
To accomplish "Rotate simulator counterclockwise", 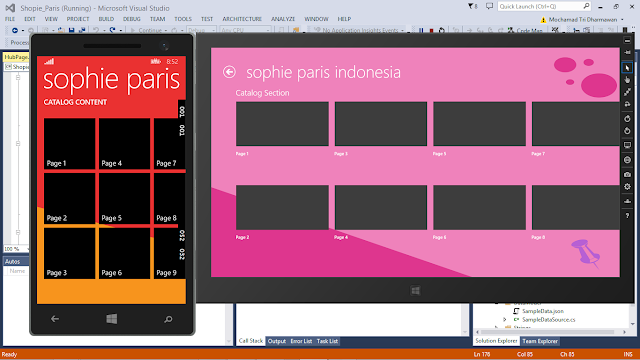I will coord(627,131).
